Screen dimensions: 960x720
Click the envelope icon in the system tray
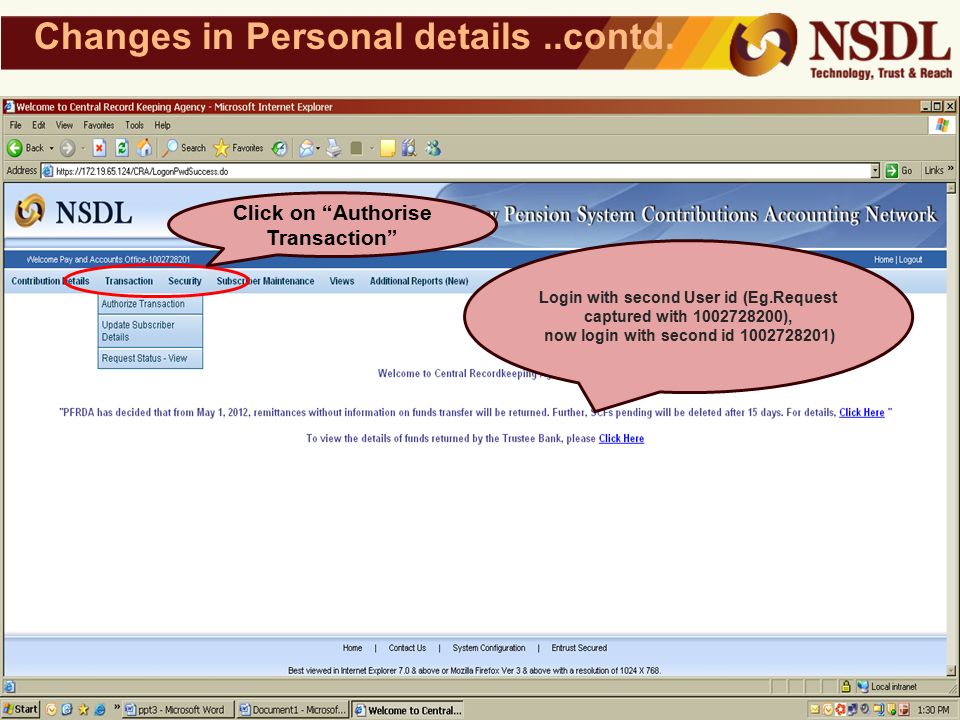(x=814, y=710)
